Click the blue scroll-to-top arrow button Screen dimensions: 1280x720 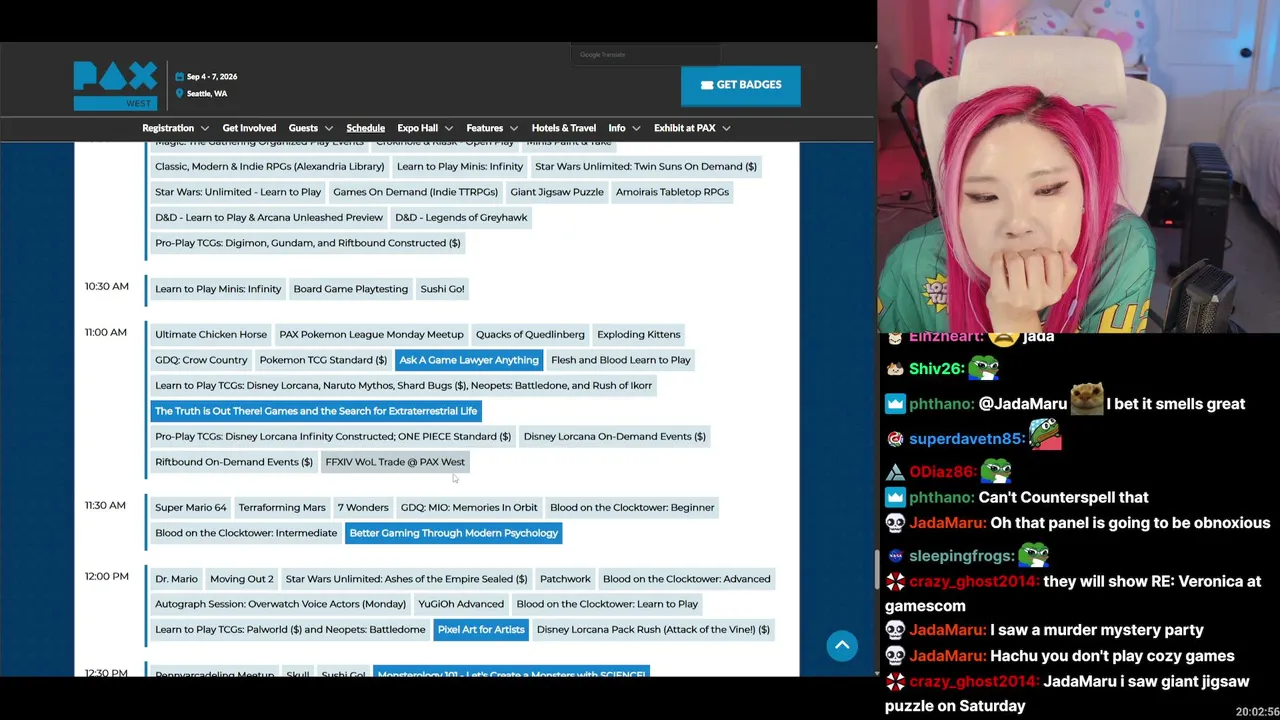click(x=842, y=645)
